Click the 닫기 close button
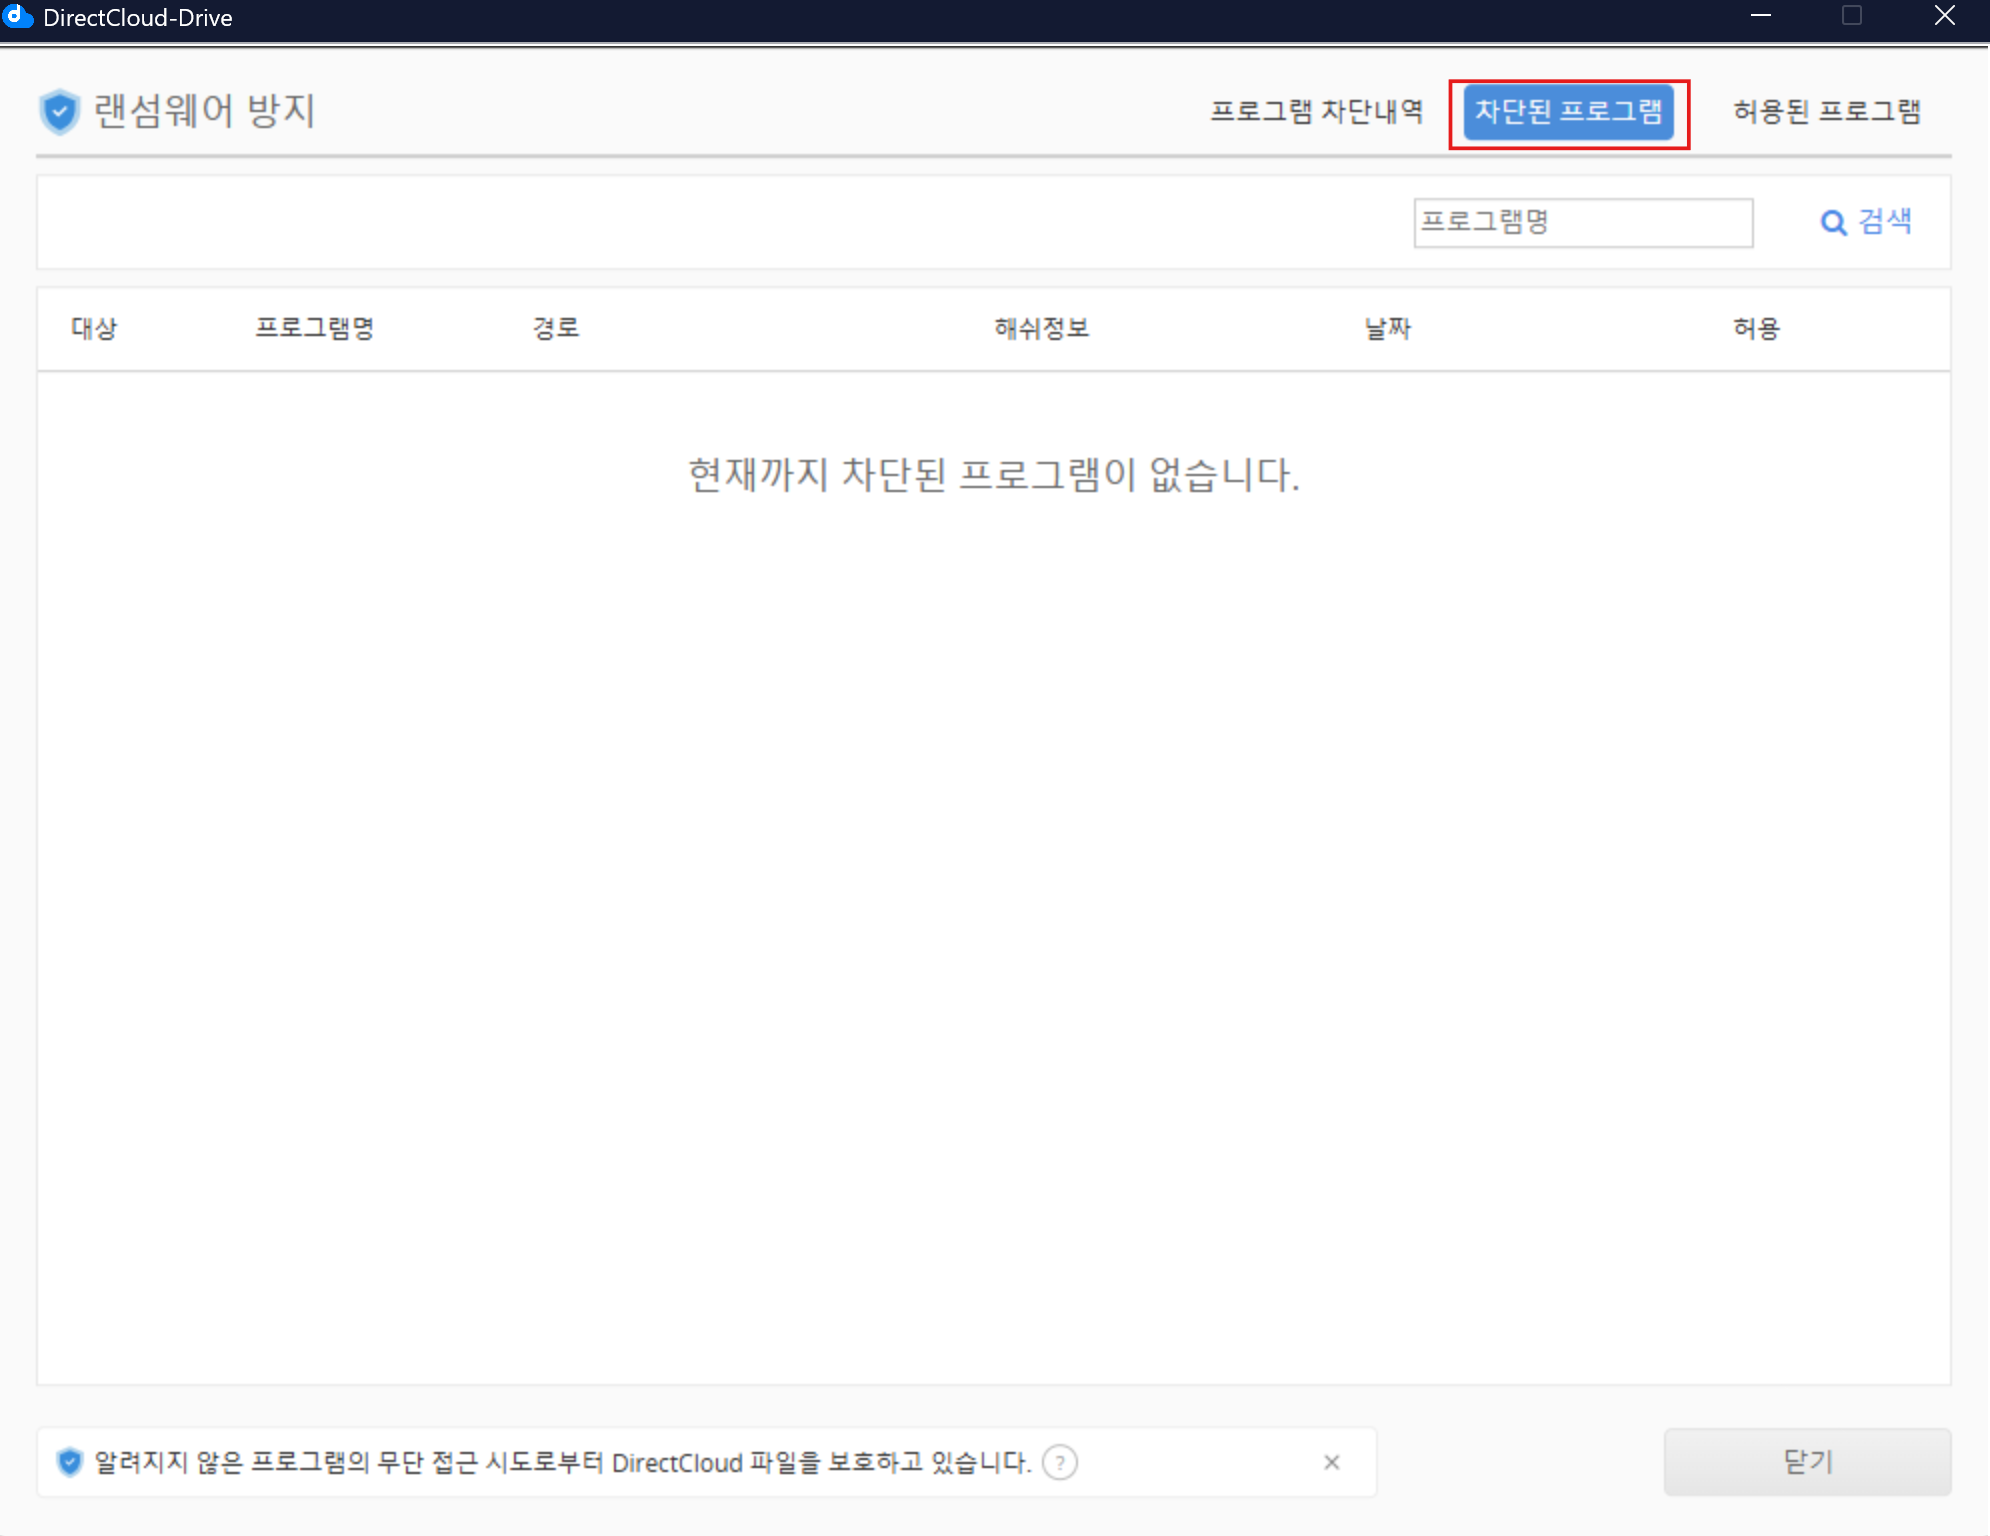This screenshot has width=1990, height=1536. [1806, 1462]
